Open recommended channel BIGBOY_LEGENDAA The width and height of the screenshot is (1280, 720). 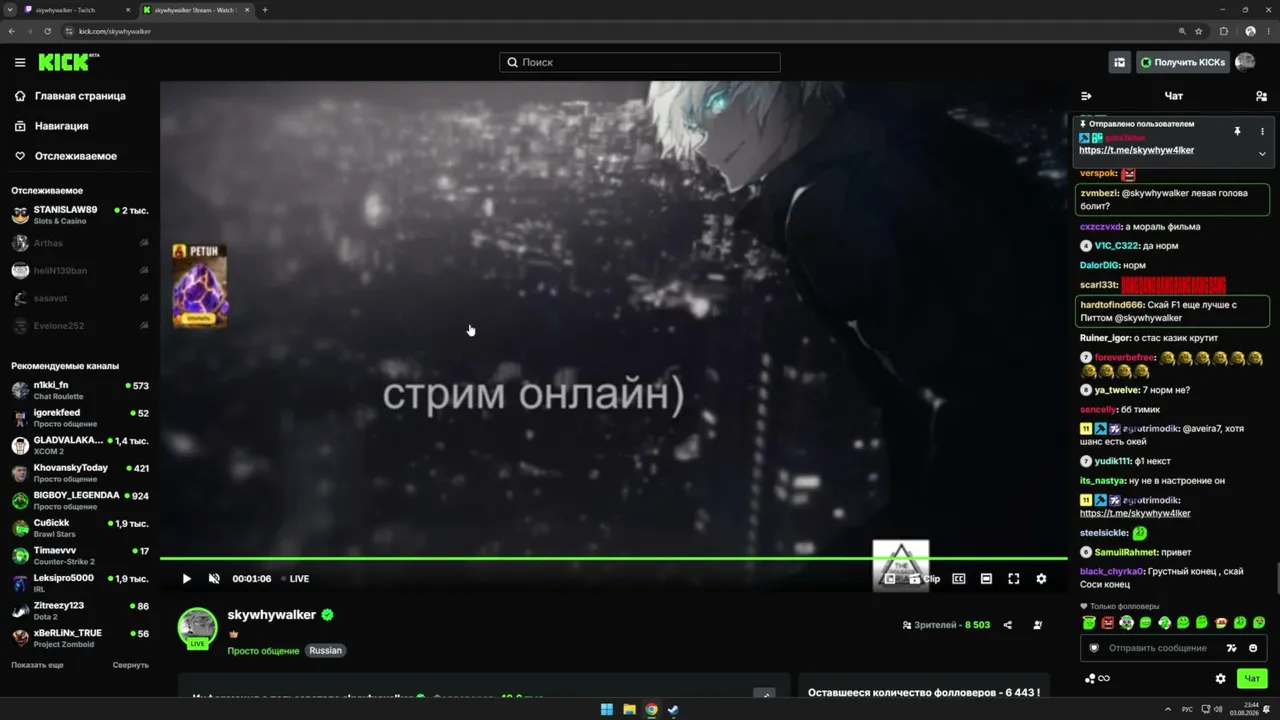80,500
